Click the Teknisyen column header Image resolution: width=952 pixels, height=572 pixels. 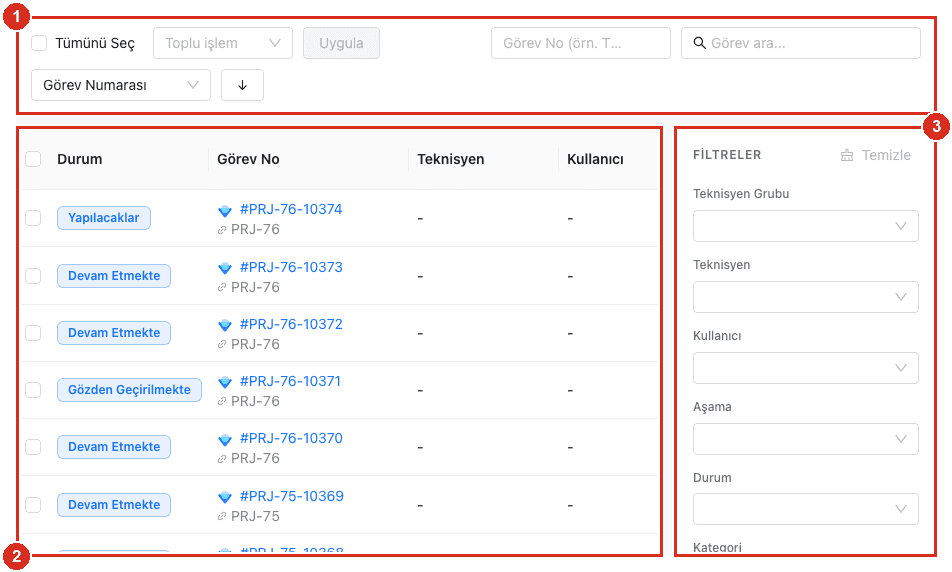coord(450,159)
